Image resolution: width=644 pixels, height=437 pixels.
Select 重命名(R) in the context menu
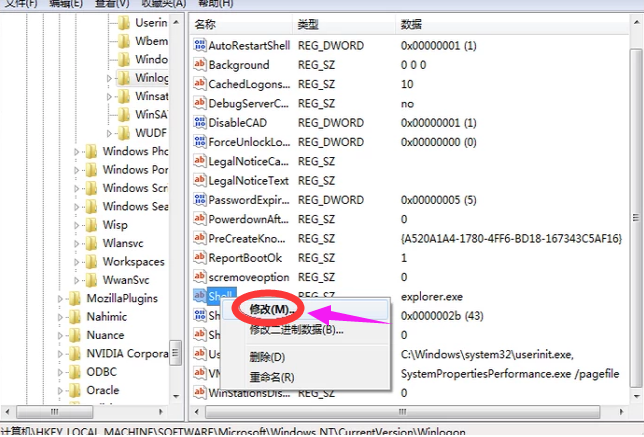tap(271, 377)
